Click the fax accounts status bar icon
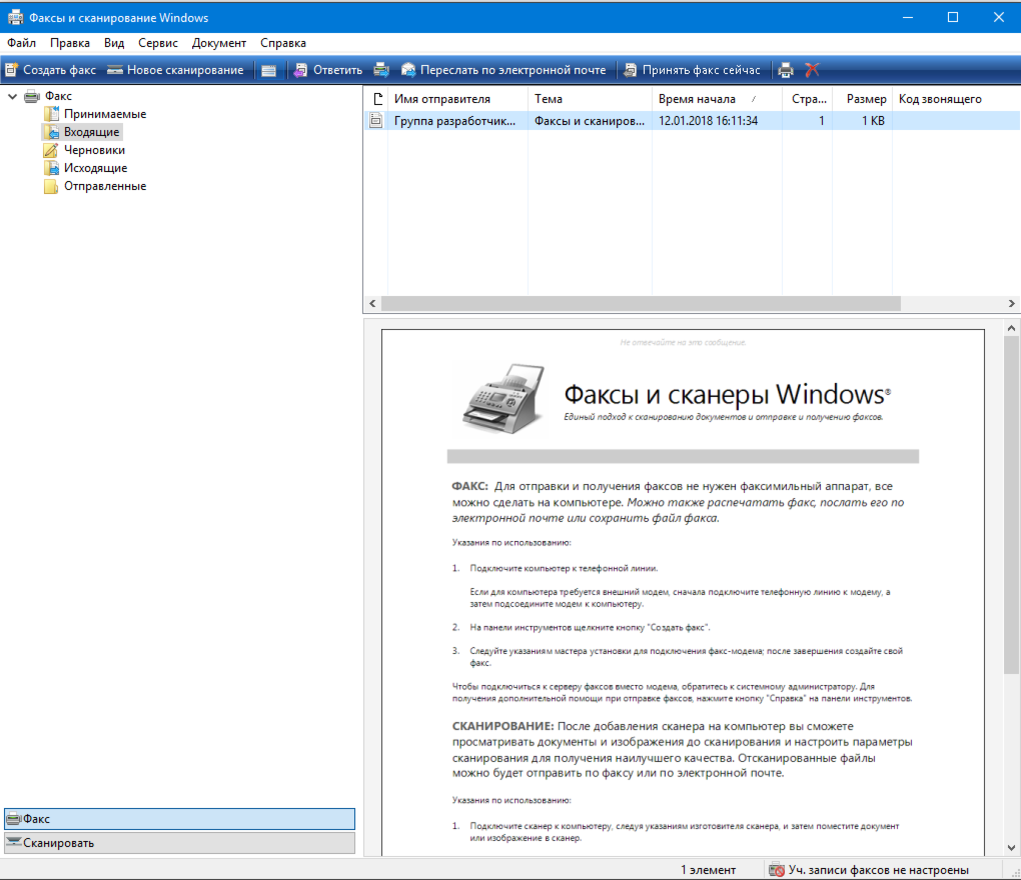1021x880 pixels. coord(776,870)
